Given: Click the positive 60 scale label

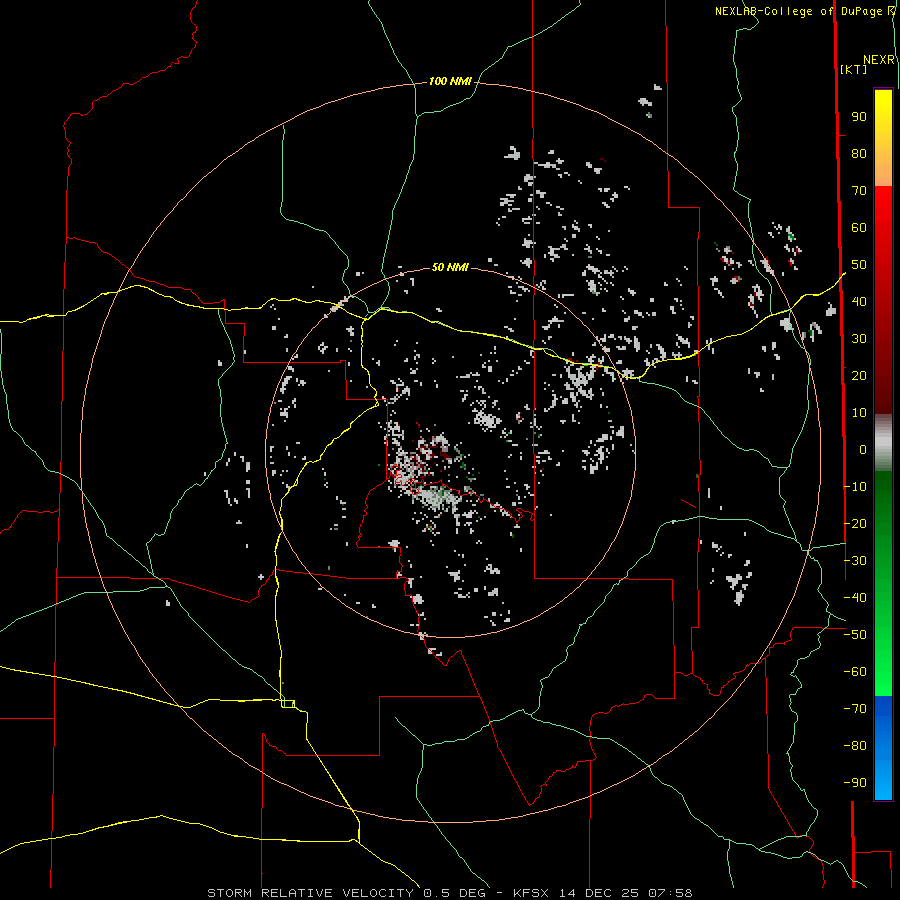Looking at the screenshot, I should tap(859, 228).
